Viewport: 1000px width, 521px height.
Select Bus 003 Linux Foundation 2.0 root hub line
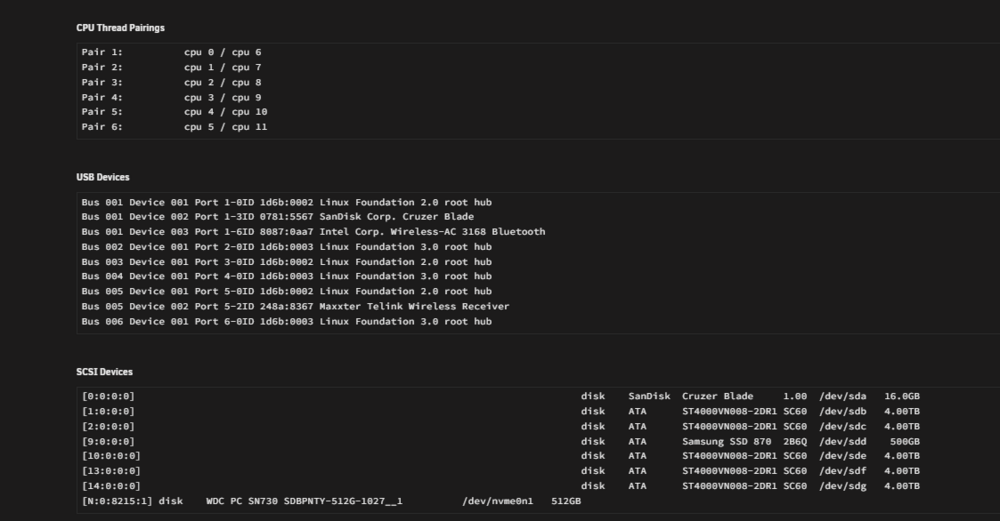click(x=286, y=262)
